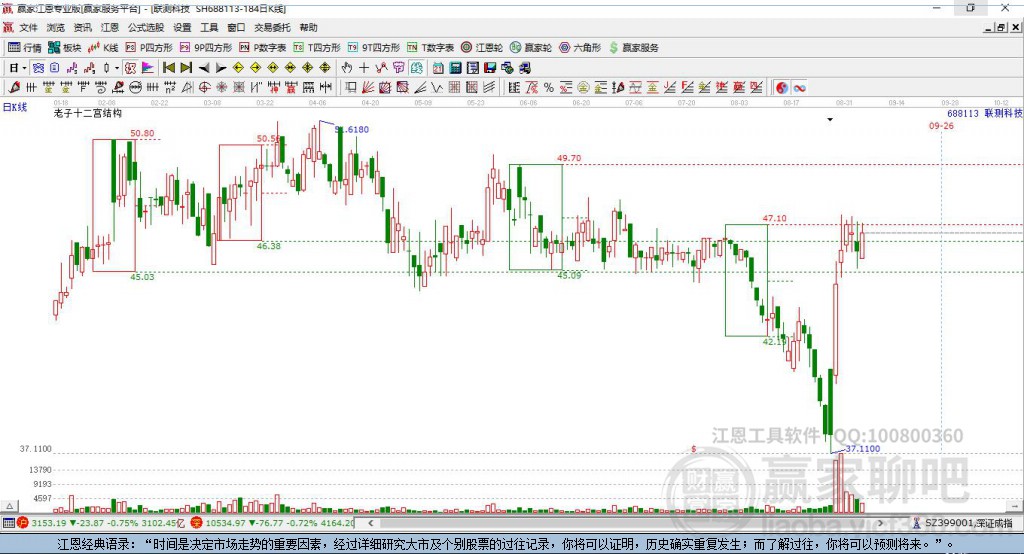Open the 浏览 menu
The image size is (1024, 554).
[56, 27]
